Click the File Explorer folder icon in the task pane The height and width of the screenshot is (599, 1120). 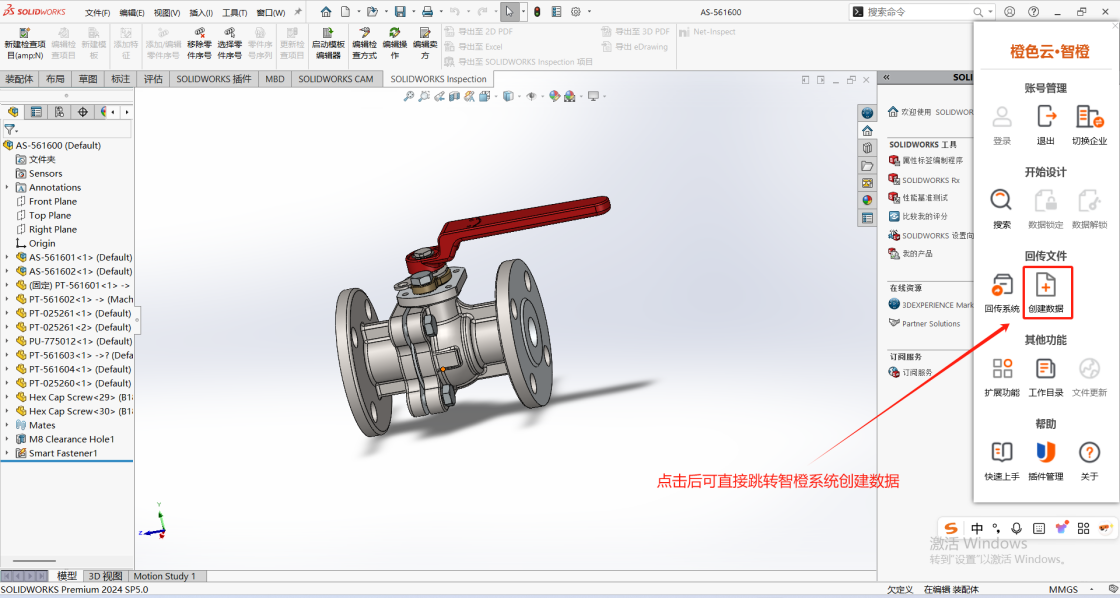[x=867, y=166]
